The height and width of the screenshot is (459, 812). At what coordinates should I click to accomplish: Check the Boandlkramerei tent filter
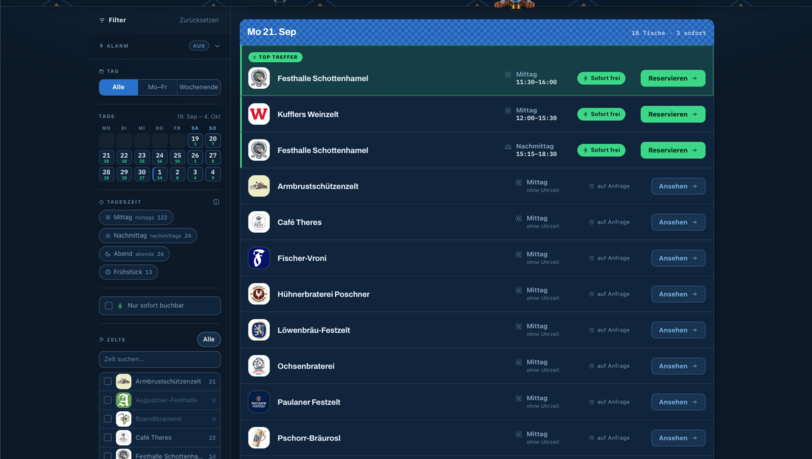click(108, 419)
